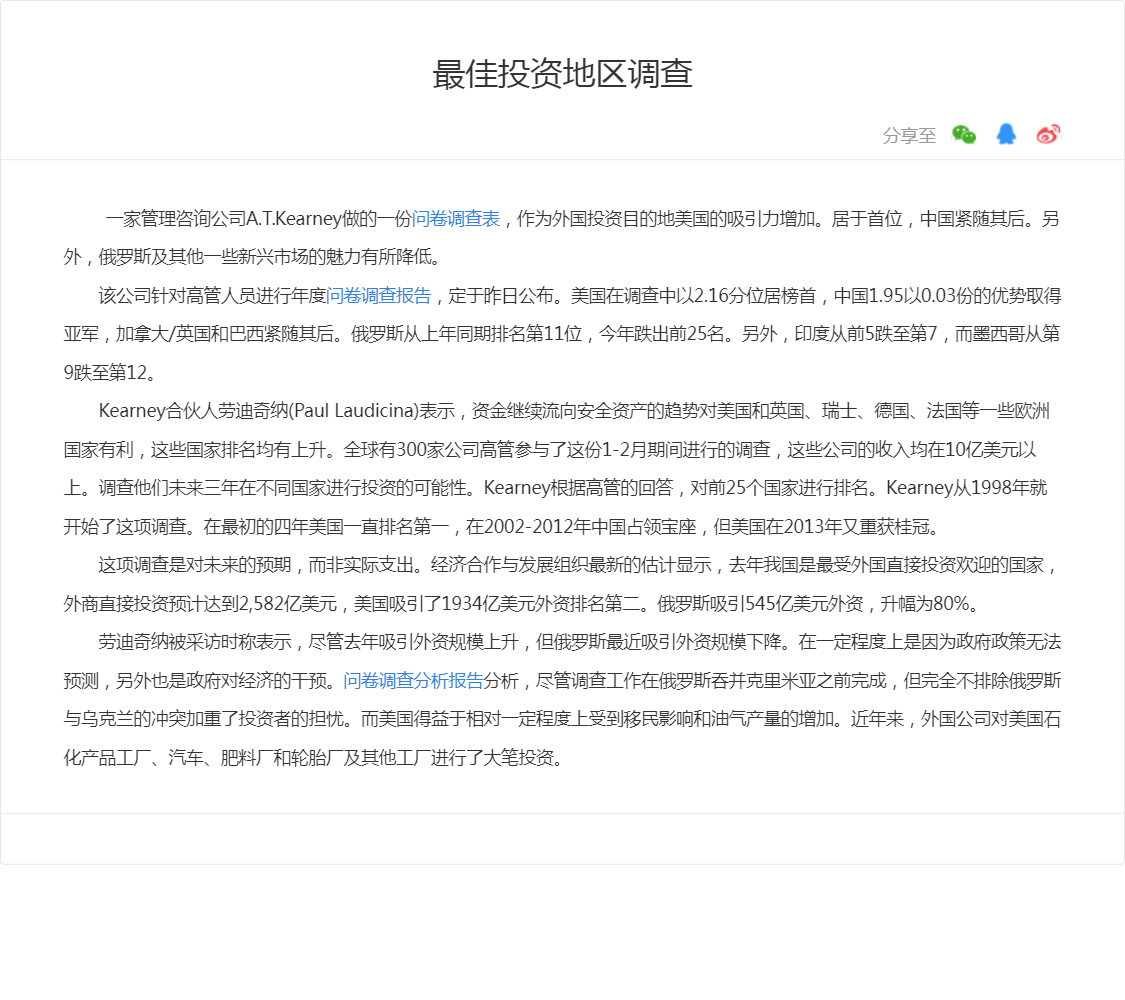
Task: Click the text 在2002-2012年中国占领宝座
Action: [581, 527]
